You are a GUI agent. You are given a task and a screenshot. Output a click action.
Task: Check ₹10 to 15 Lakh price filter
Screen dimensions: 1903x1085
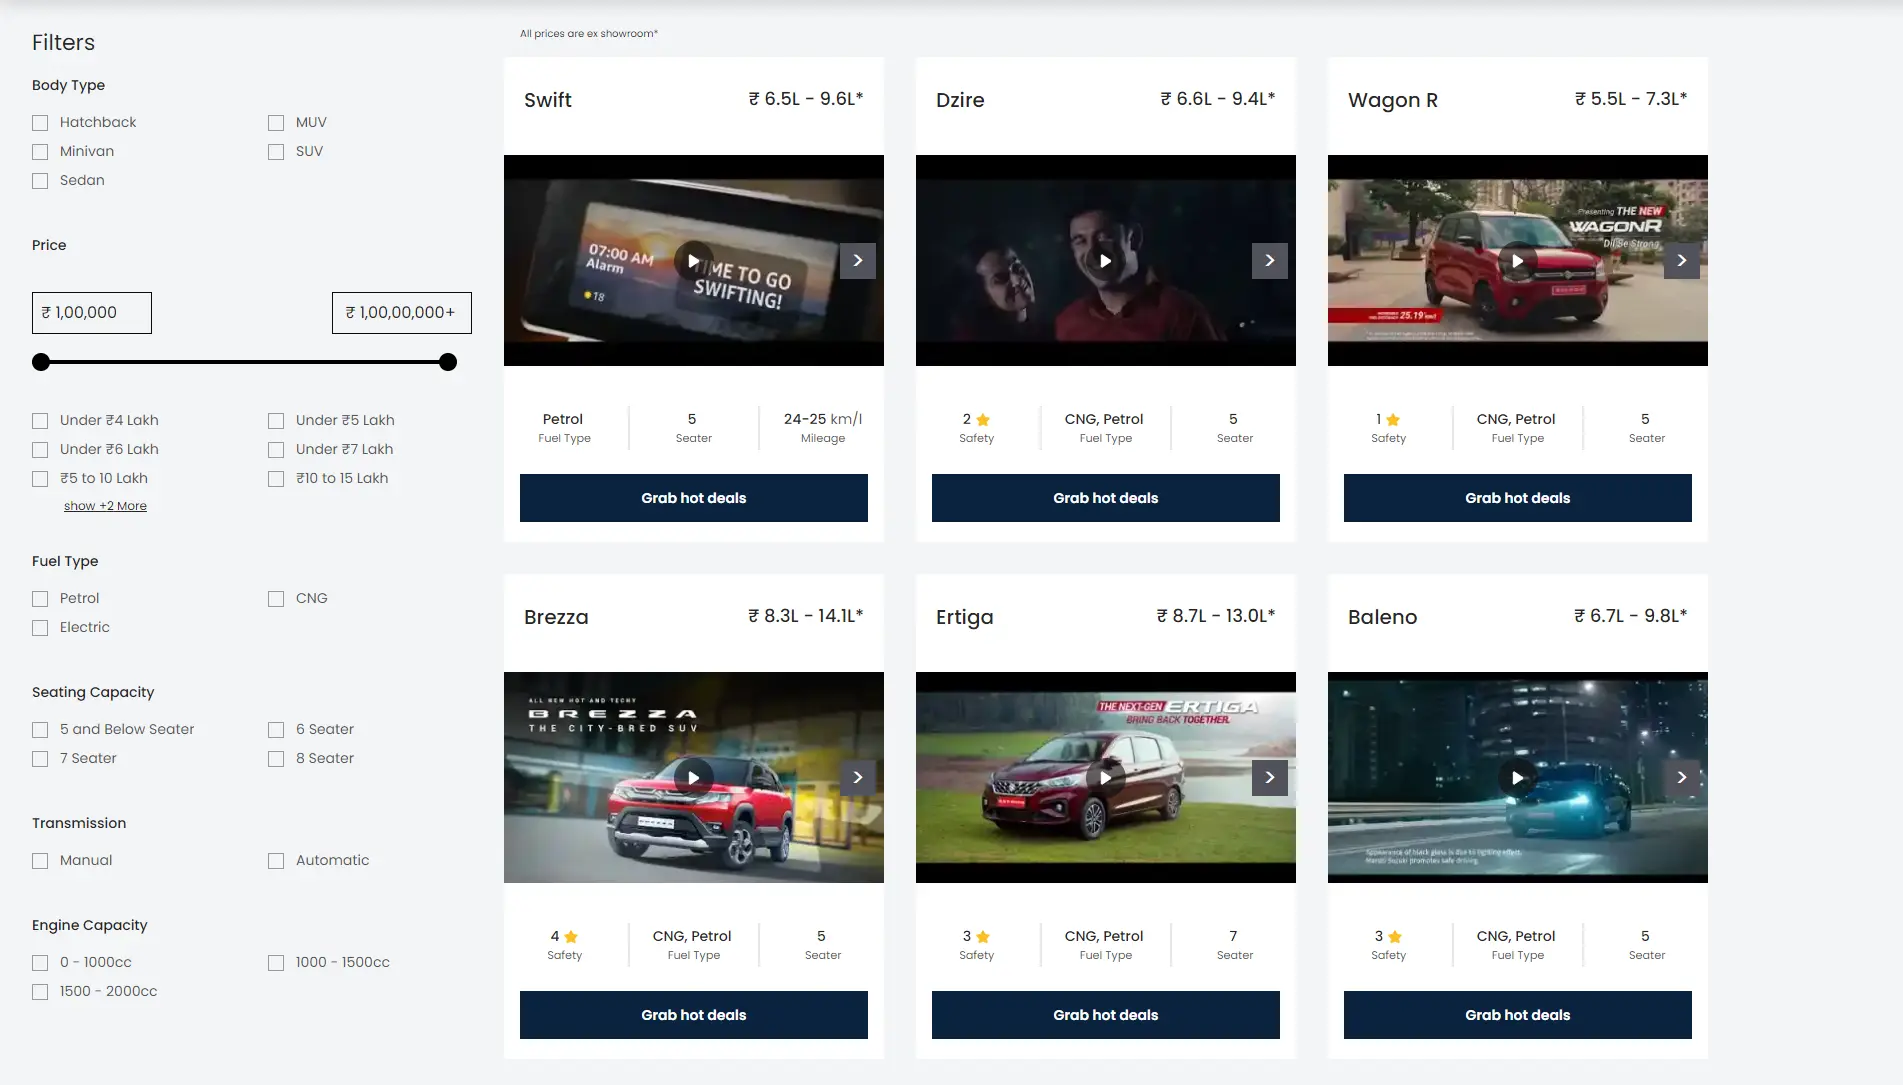tap(276, 479)
